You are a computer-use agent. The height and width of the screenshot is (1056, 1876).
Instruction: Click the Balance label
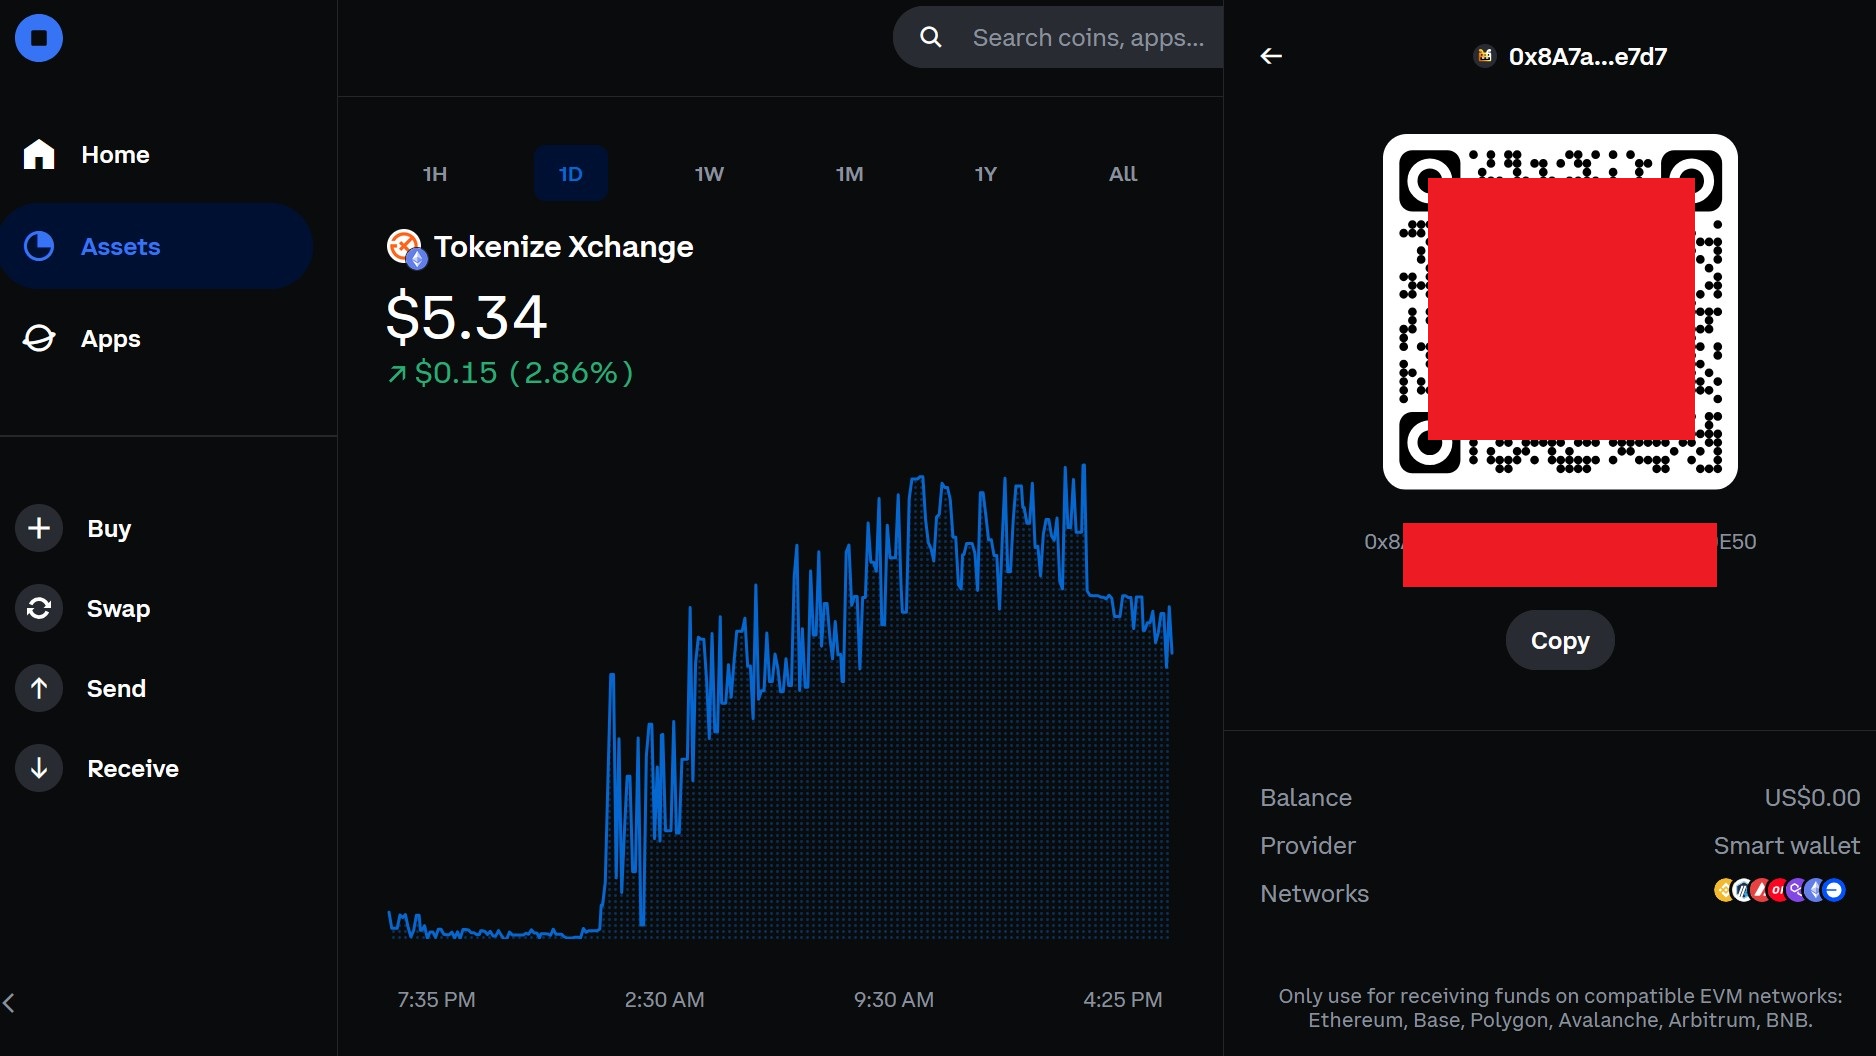point(1306,798)
